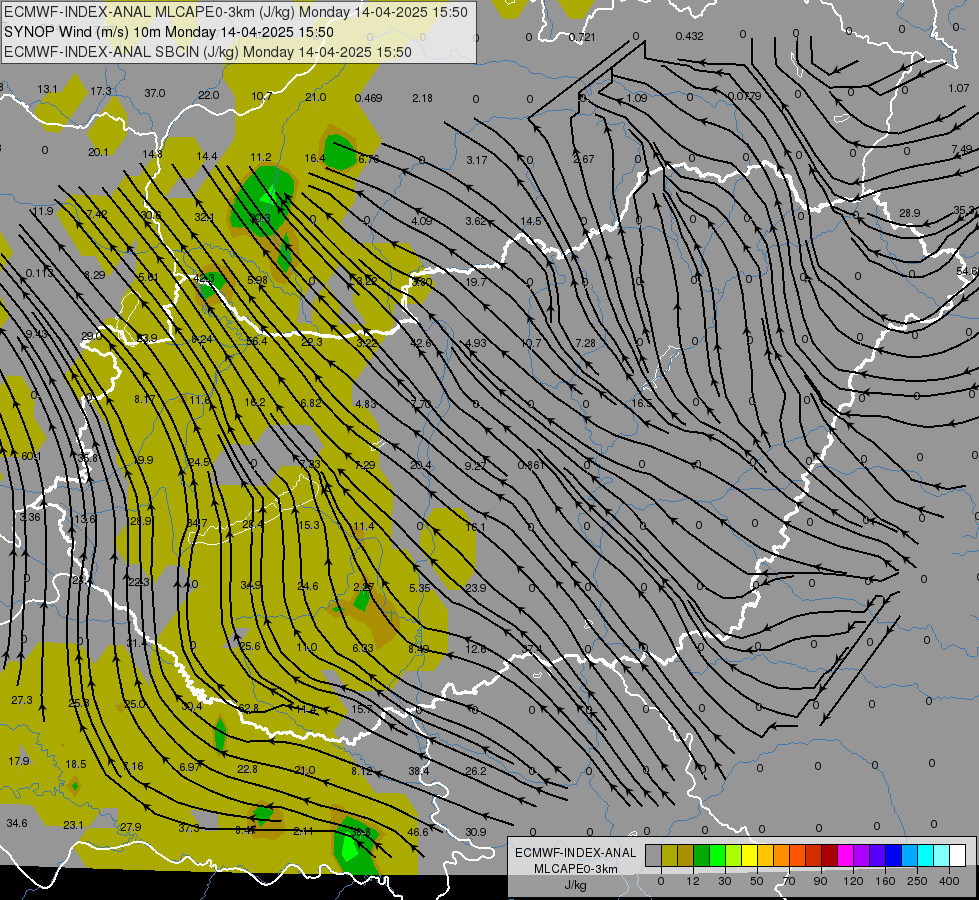Image resolution: width=979 pixels, height=900 pixels.
Task: Click the 50 tick label on legend scale
Action: coord(757,881)
